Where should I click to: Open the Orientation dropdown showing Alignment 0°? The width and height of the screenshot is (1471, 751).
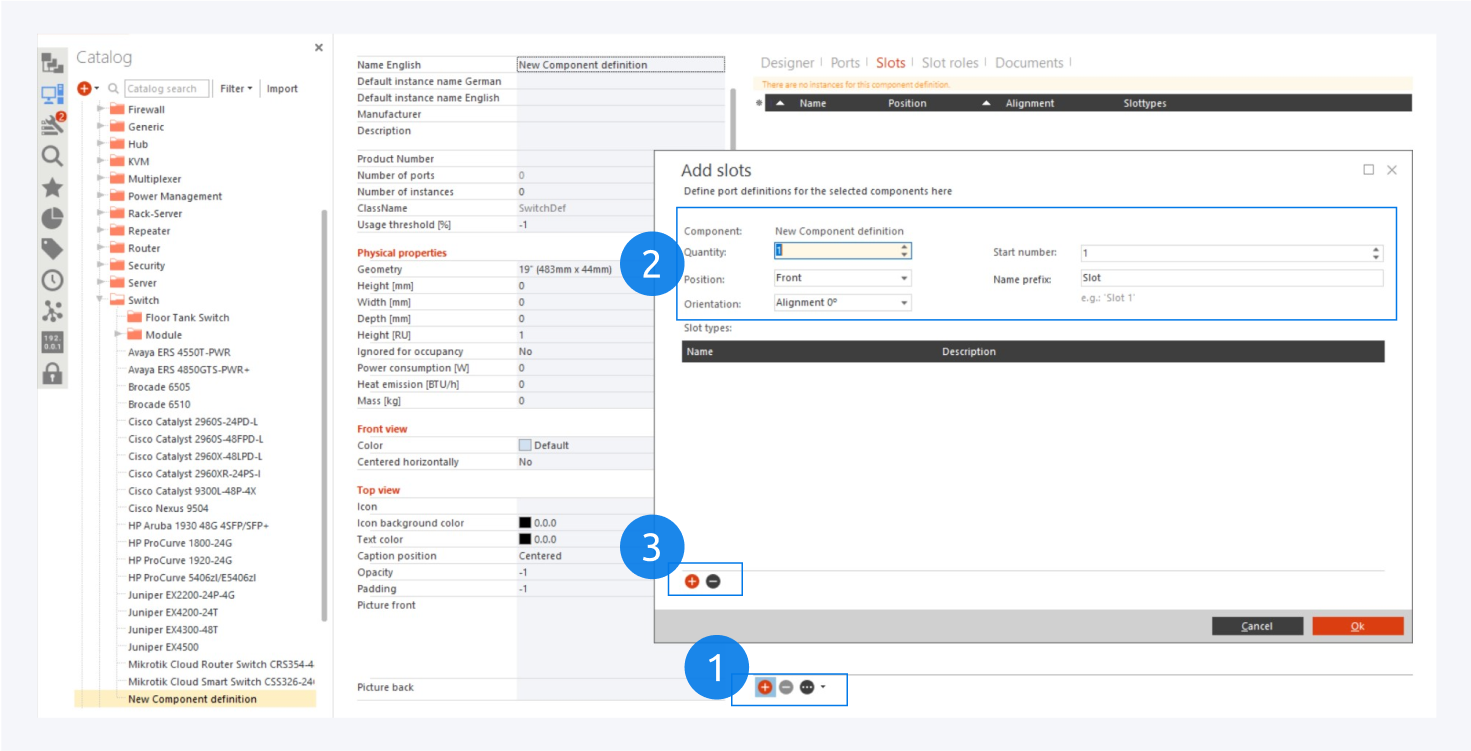point(842,302)
